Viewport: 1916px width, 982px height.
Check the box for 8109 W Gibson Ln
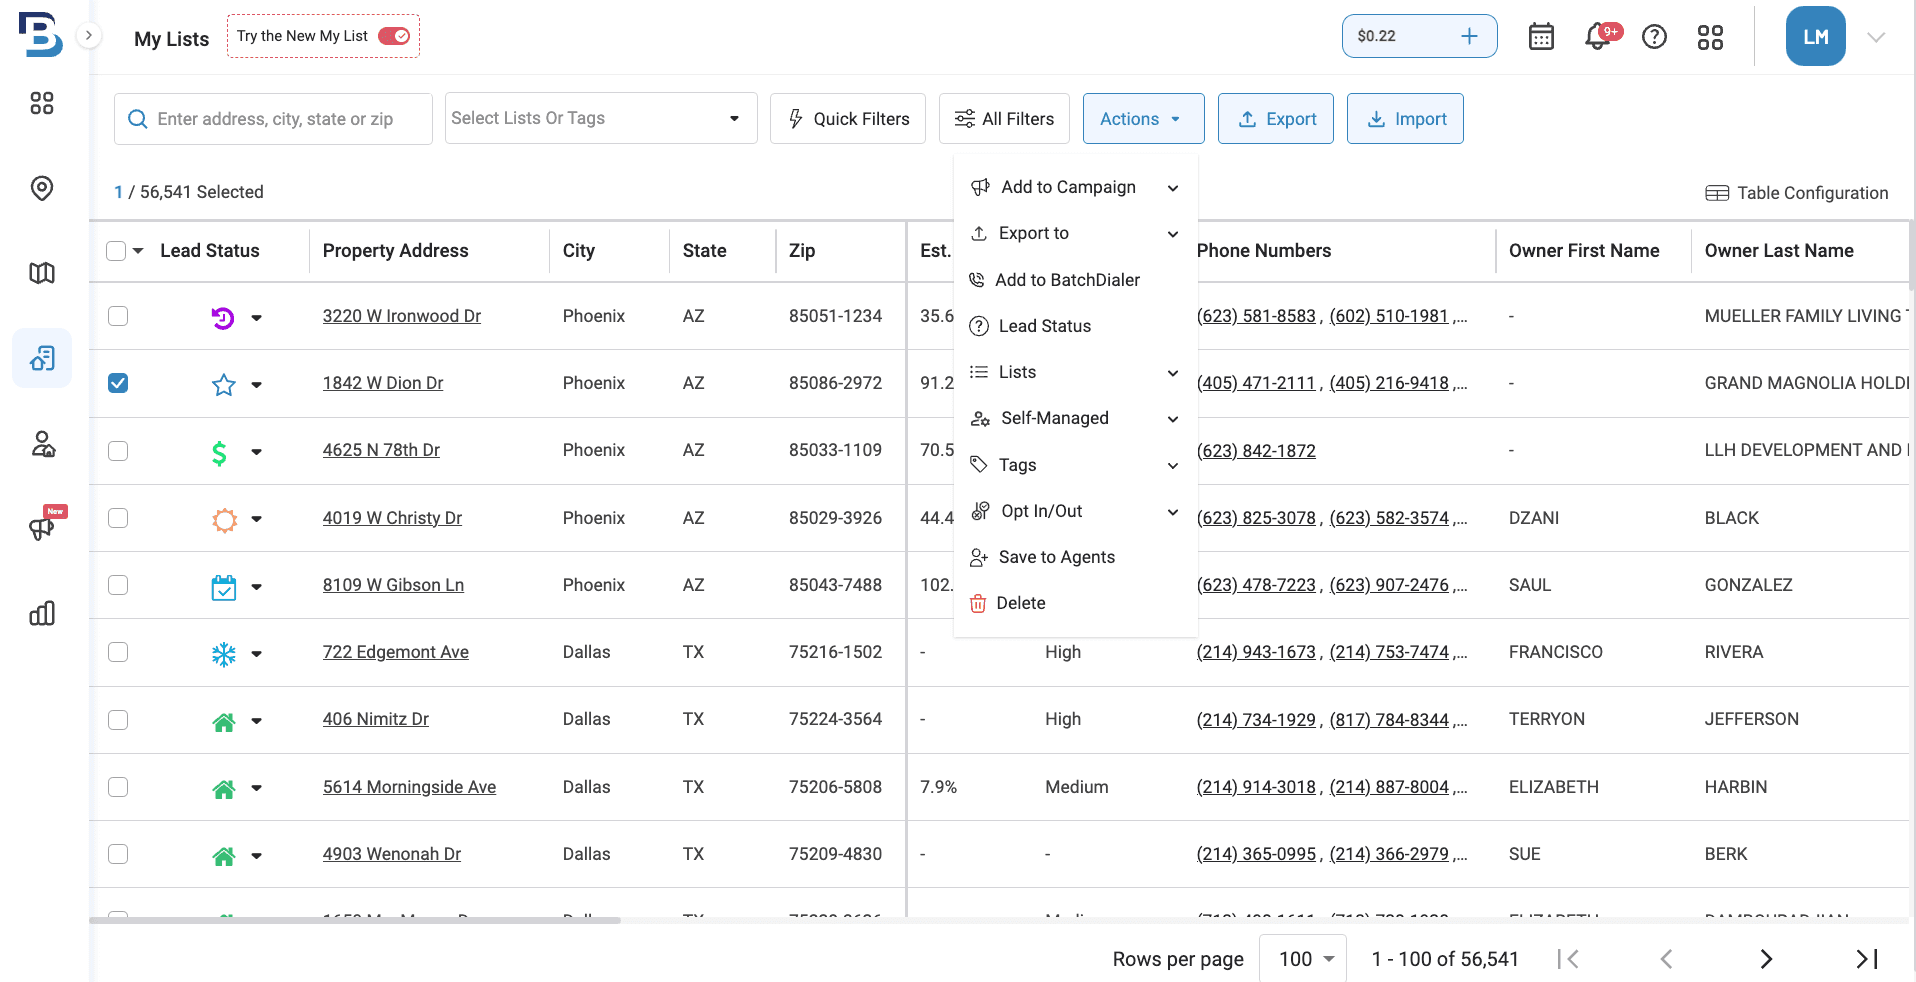pos(118,585)
